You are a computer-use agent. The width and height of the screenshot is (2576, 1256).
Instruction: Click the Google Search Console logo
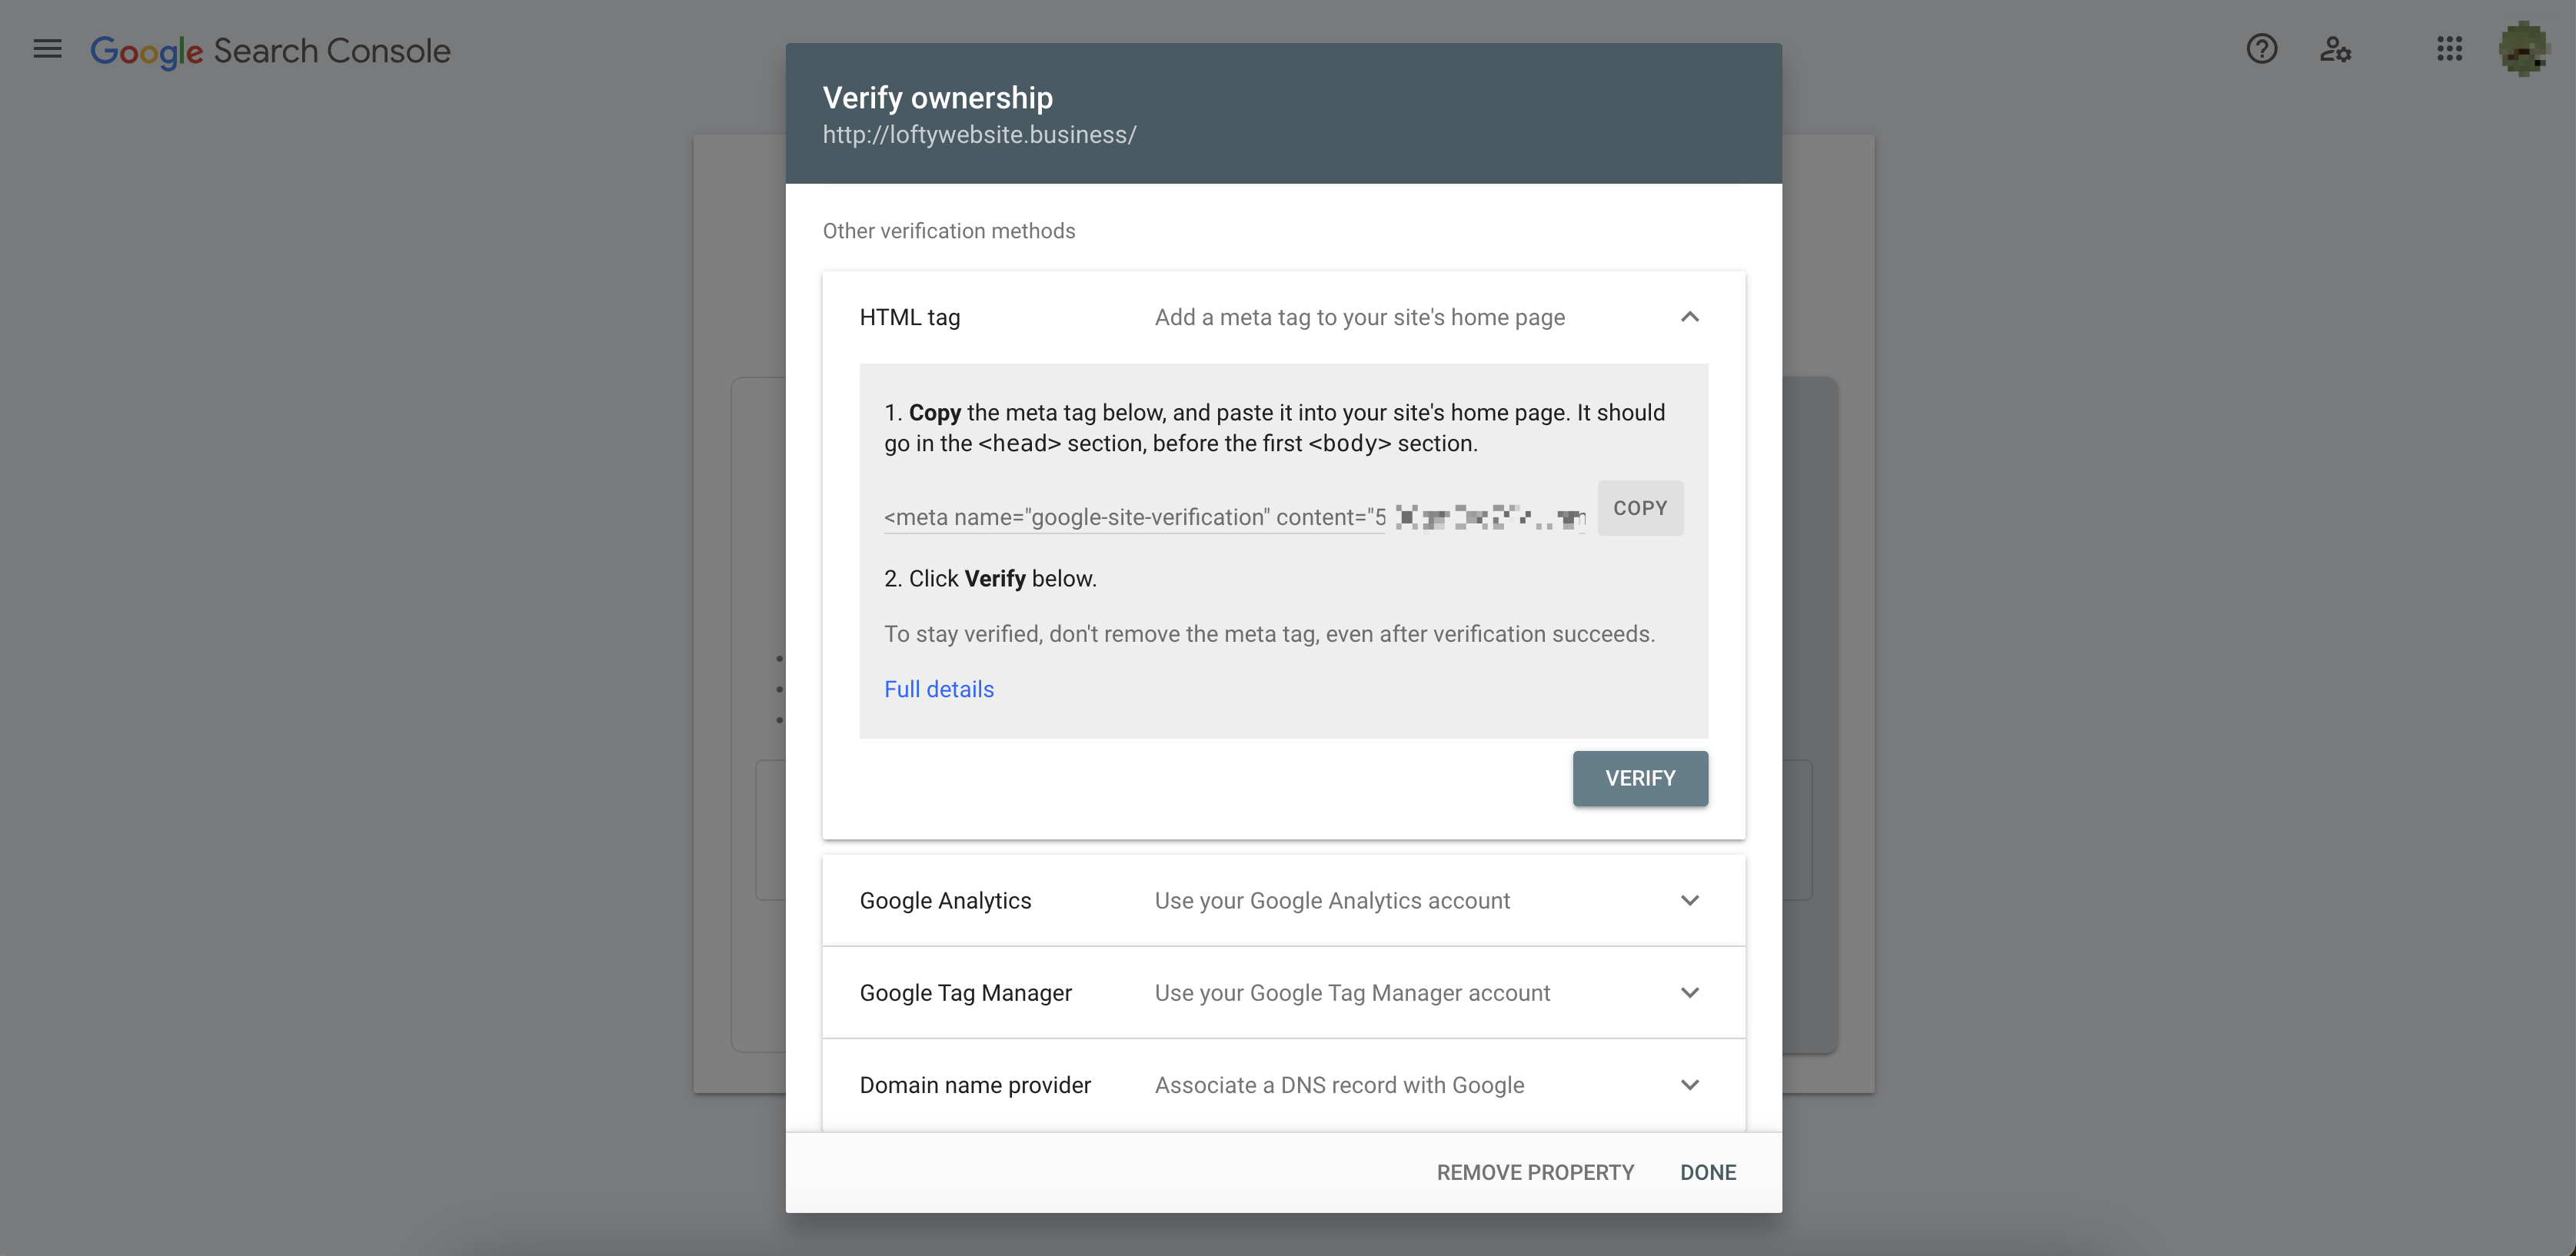[x=270, y=51]
